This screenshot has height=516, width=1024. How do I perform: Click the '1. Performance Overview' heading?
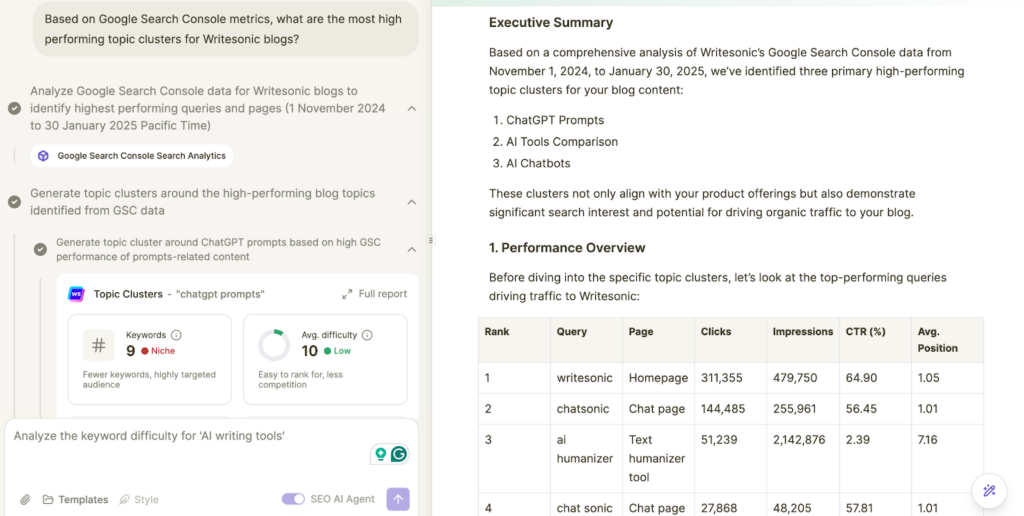(x=567, y=248)
